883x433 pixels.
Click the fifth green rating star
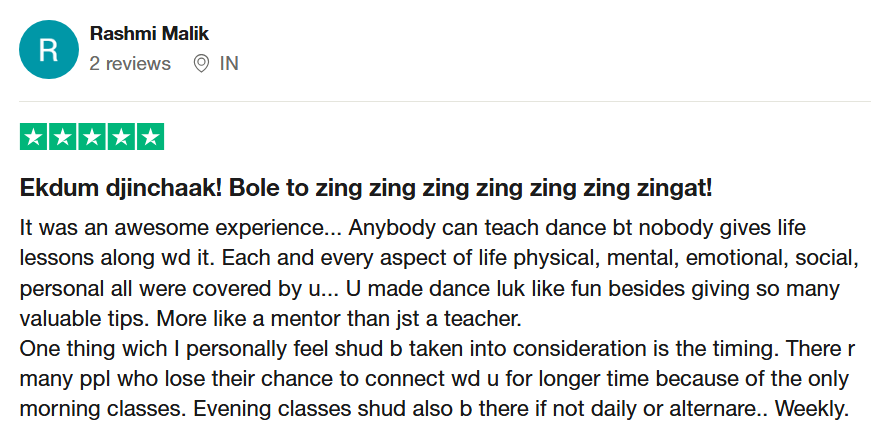click(150, 137)
